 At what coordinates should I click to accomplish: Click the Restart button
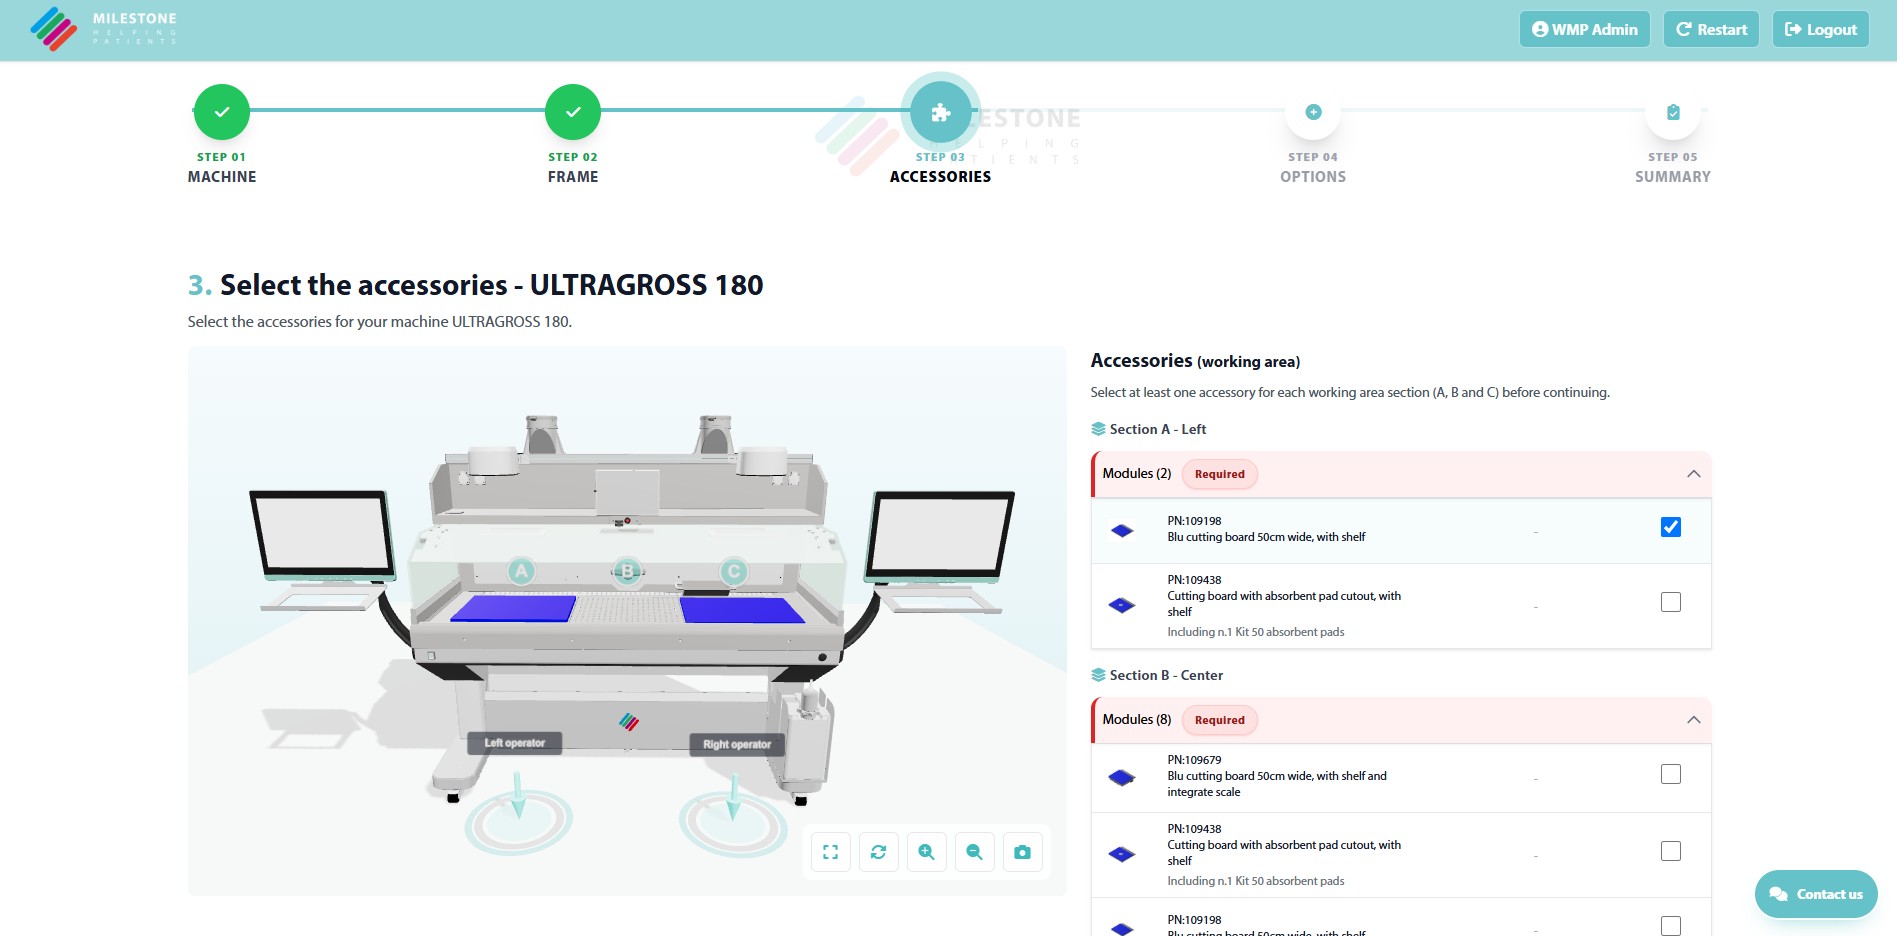point(1711,29)
